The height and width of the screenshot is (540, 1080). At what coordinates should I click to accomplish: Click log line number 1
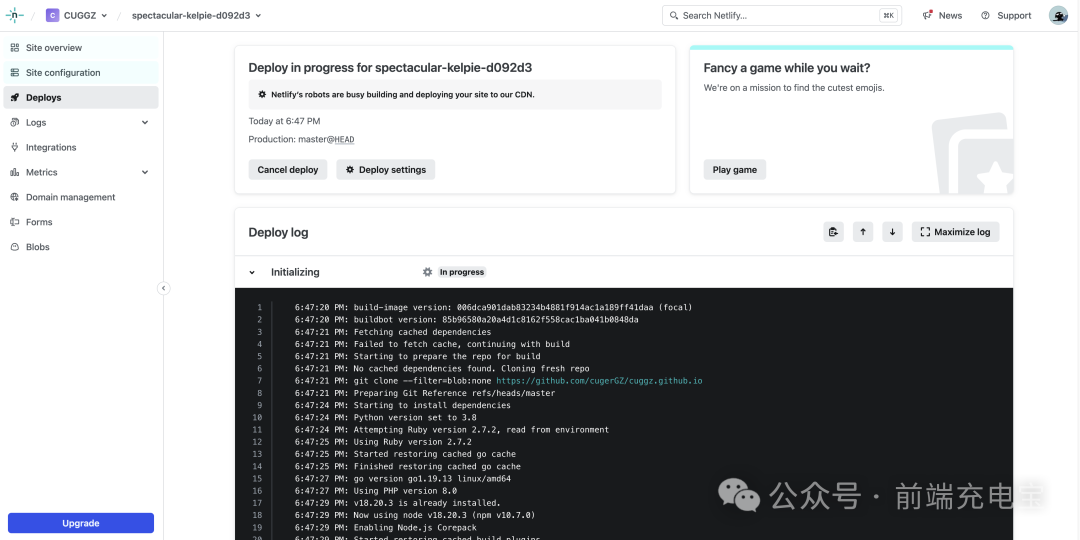[x=260, y=307]
